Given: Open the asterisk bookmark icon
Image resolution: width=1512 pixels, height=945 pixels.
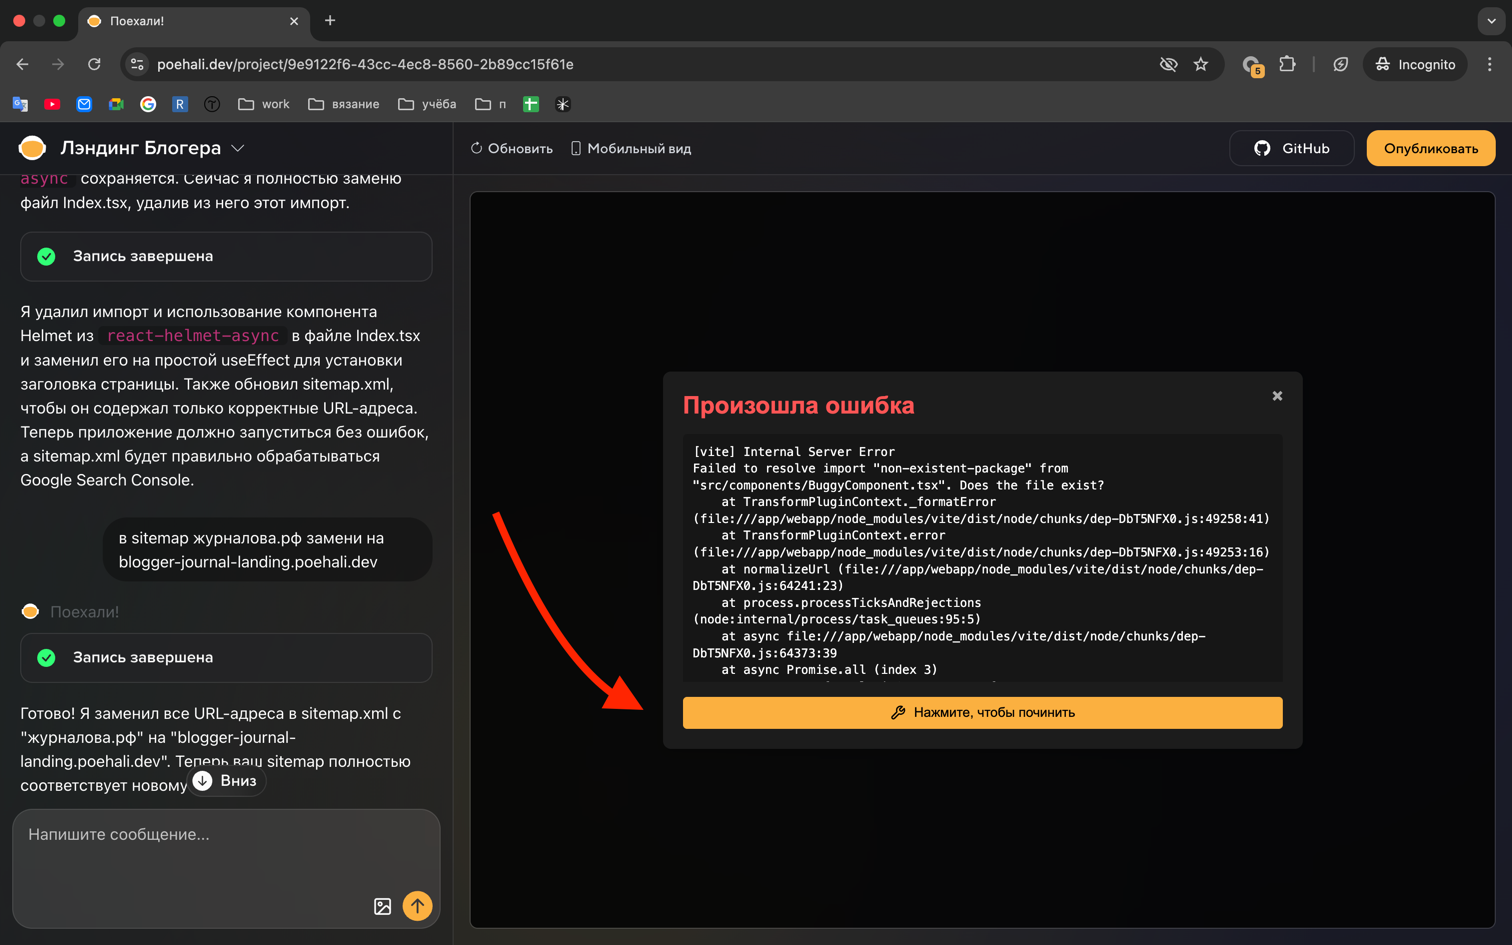Looking at the screenshot, I should tap(563, 104).
